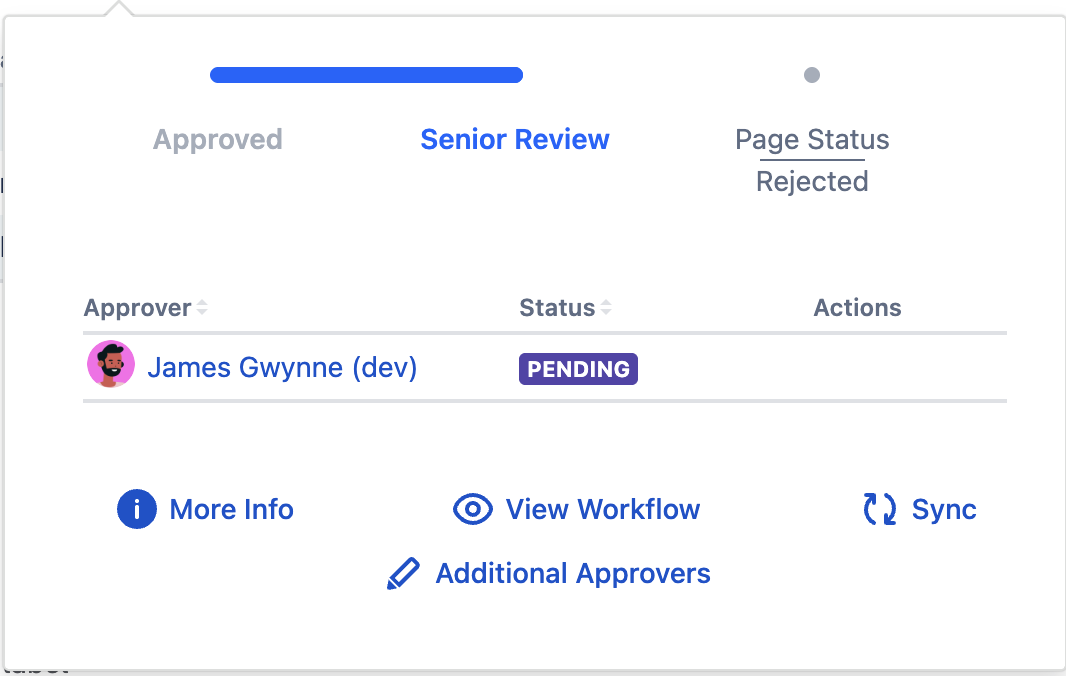Open the Additional Approvers link
Viewport: 1066px width, 676px height.
573,574
